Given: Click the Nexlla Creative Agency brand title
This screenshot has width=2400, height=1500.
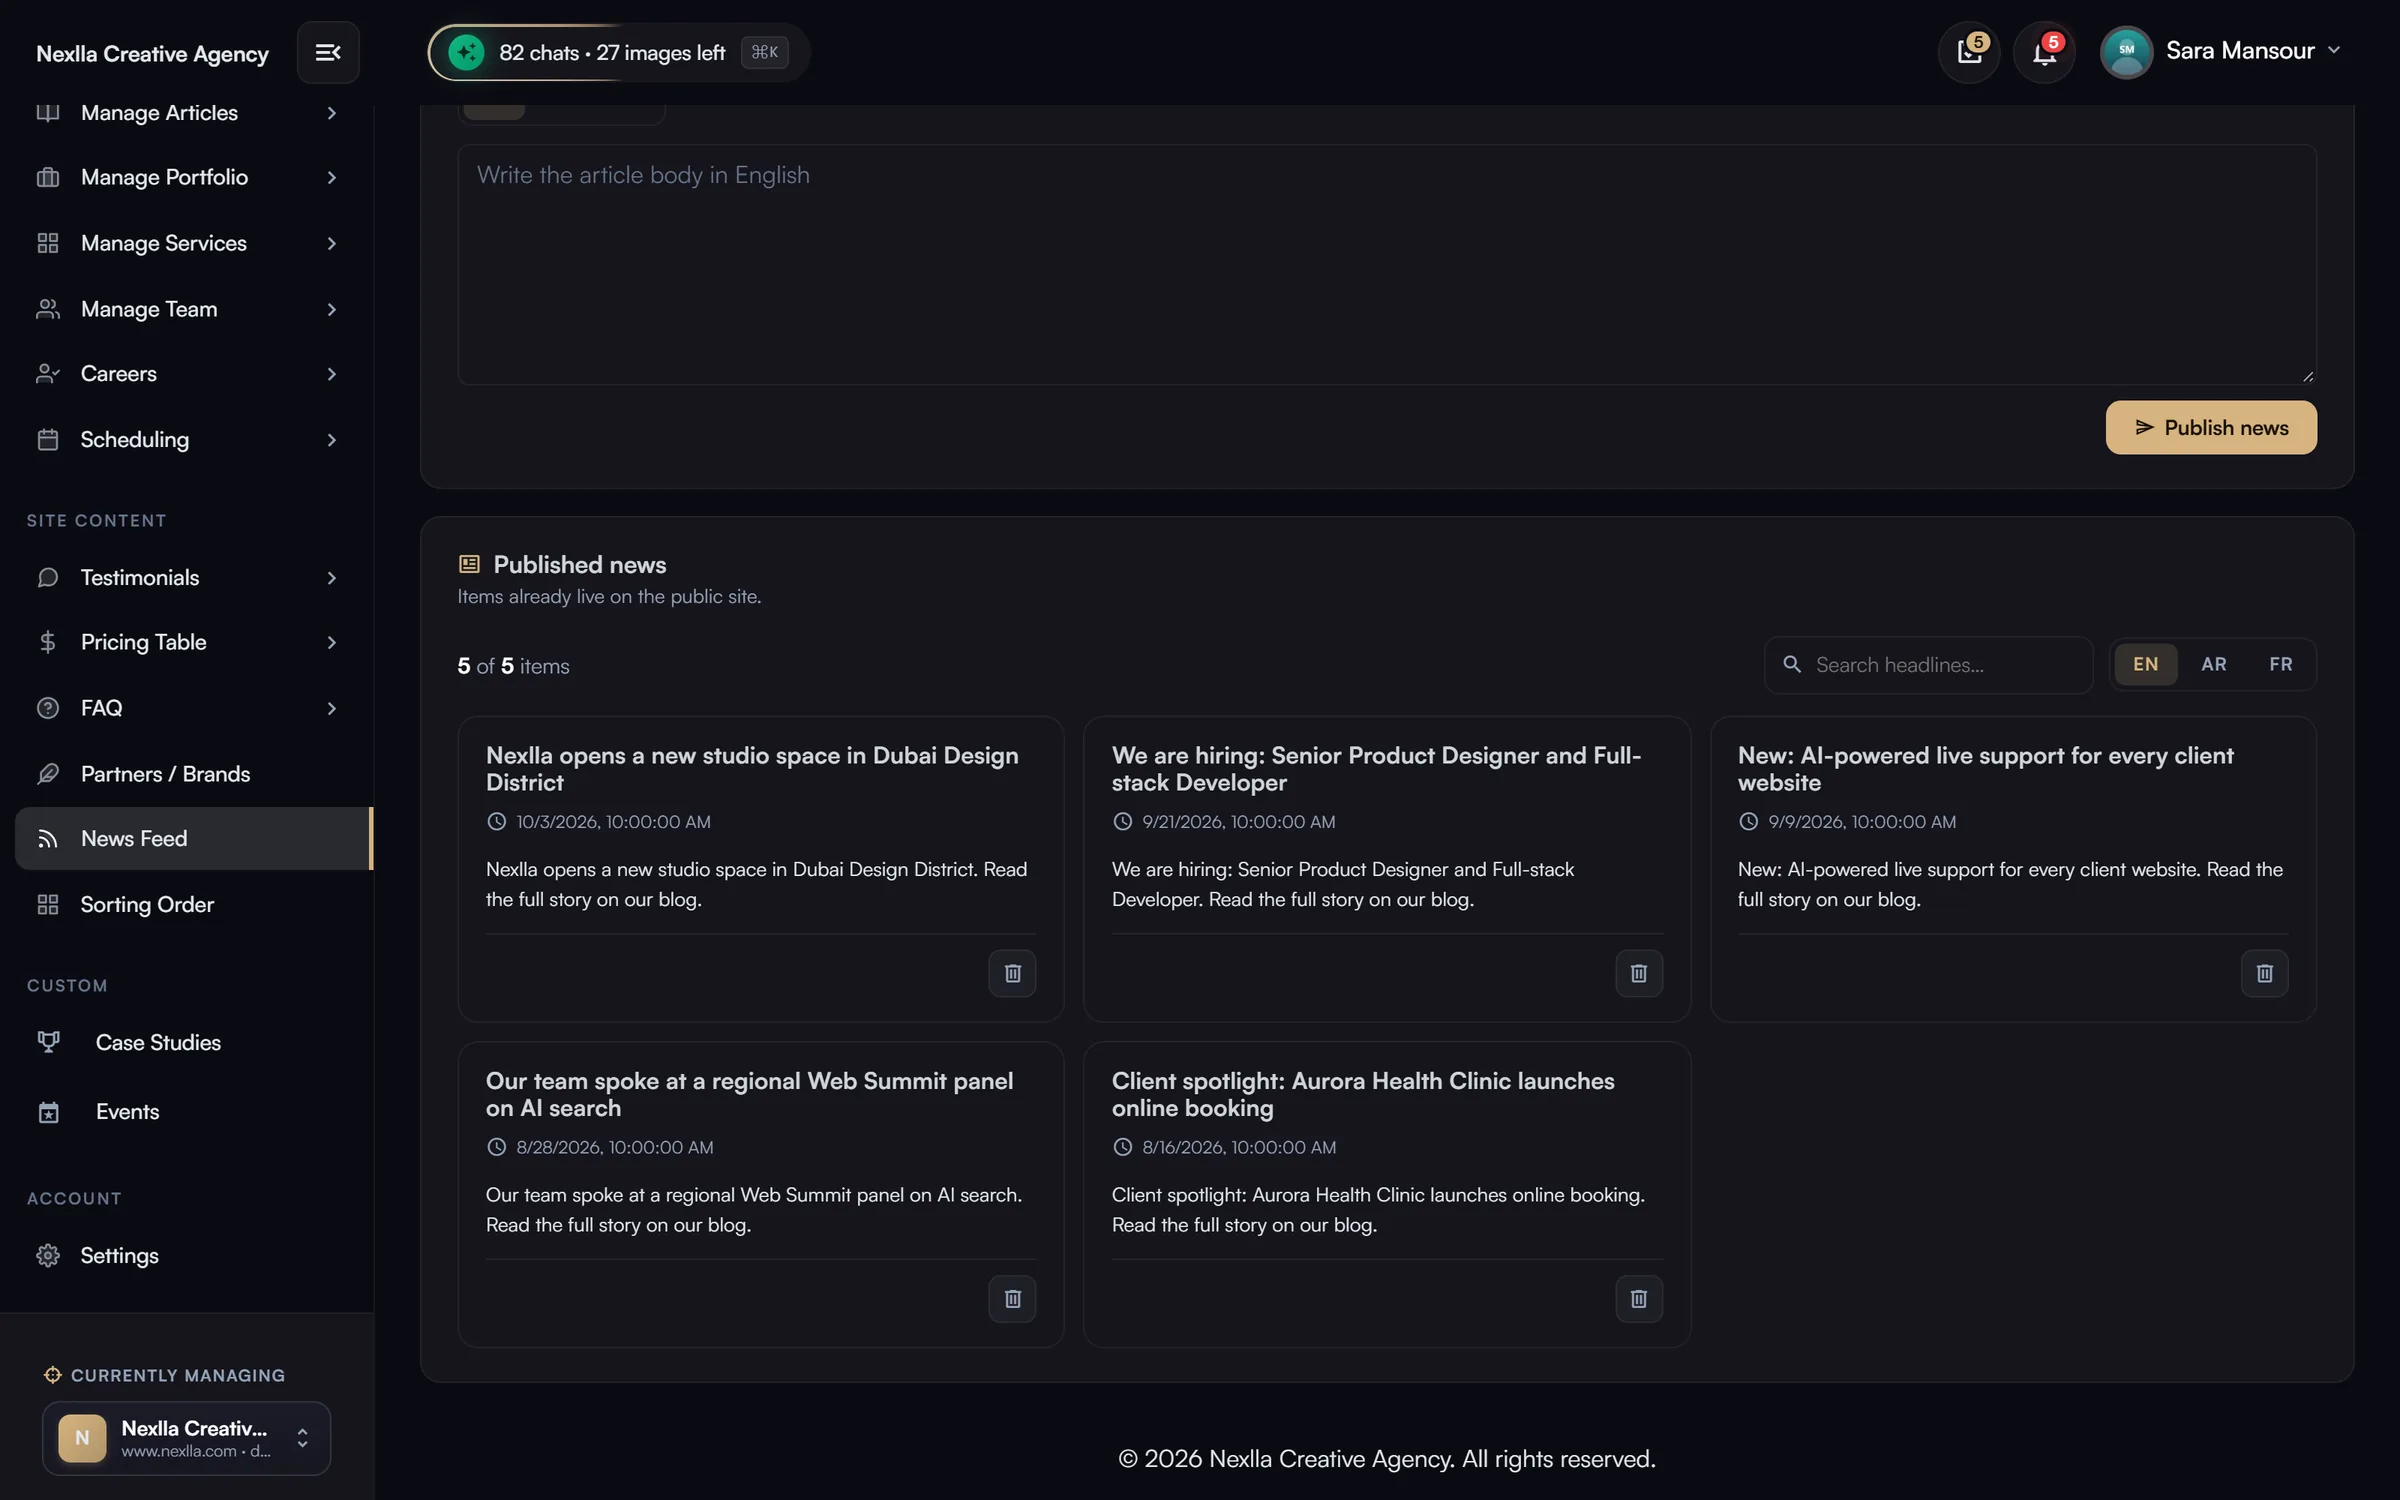Looking at the screenshot, I should 152,53.
